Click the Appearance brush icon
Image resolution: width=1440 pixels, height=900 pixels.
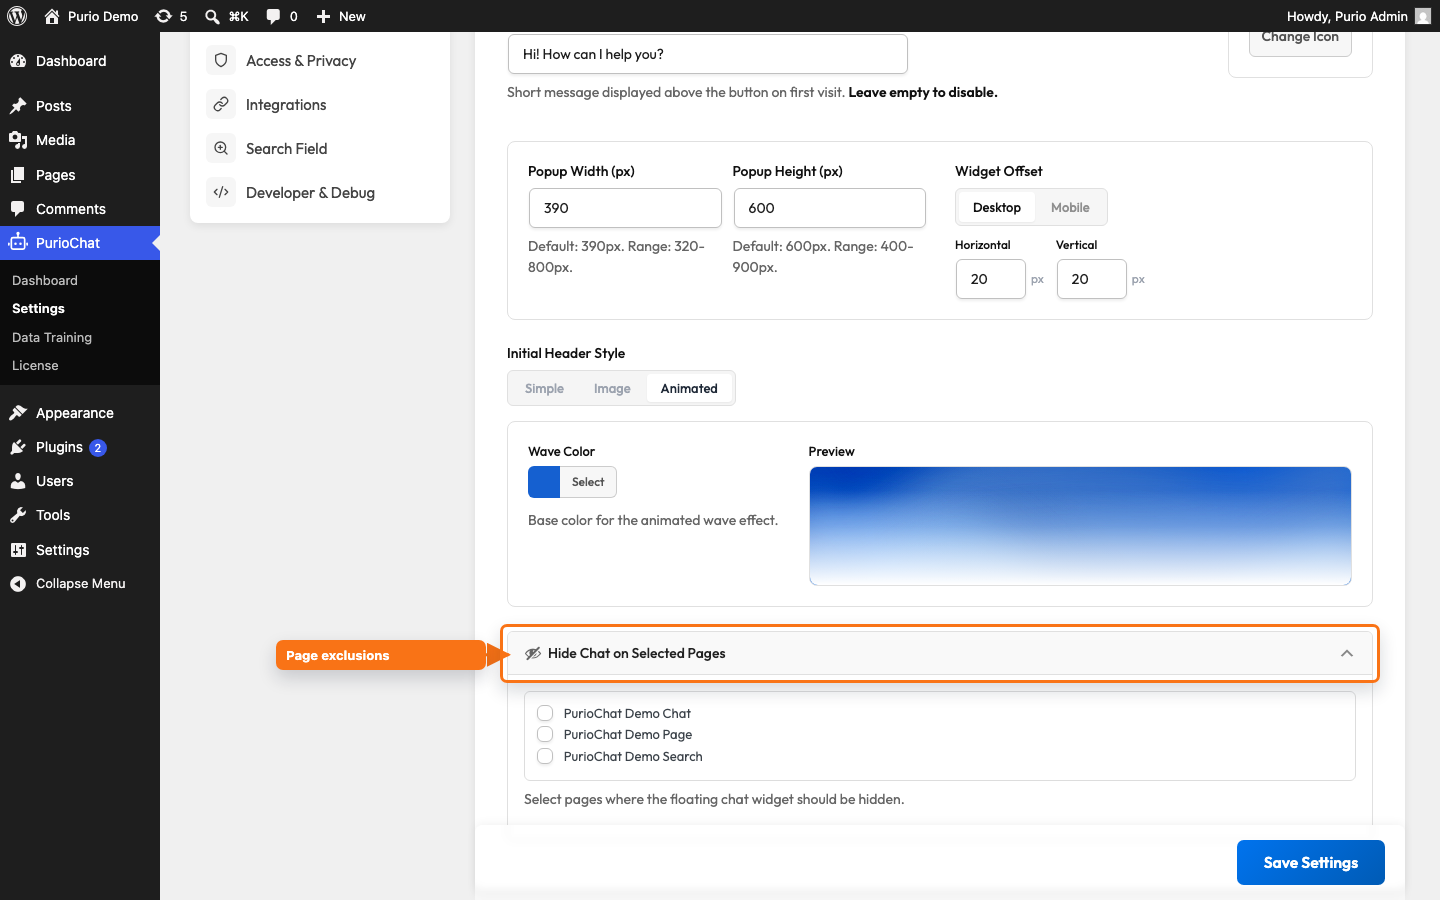(x=18, y=413)
